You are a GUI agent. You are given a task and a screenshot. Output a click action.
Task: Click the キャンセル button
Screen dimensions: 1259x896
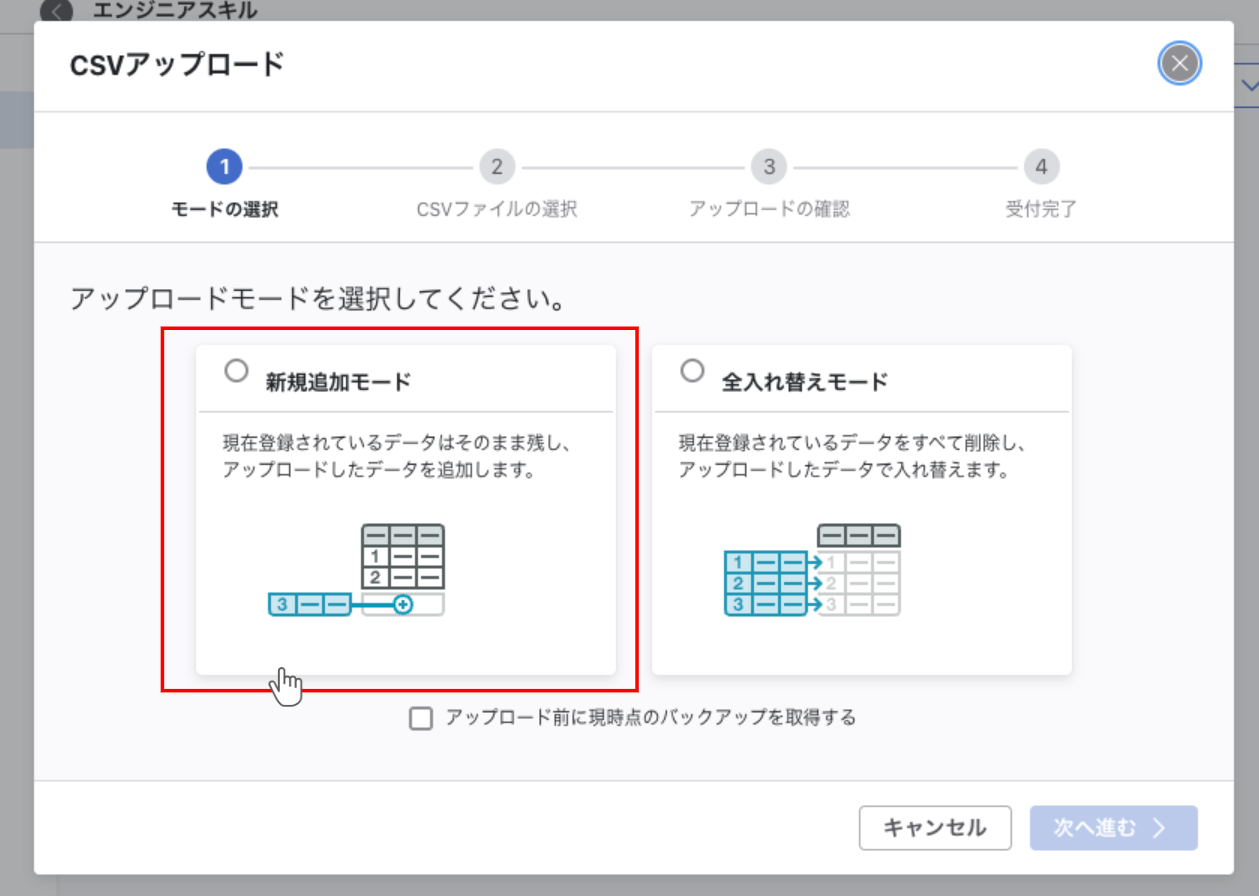pos(934,828)
